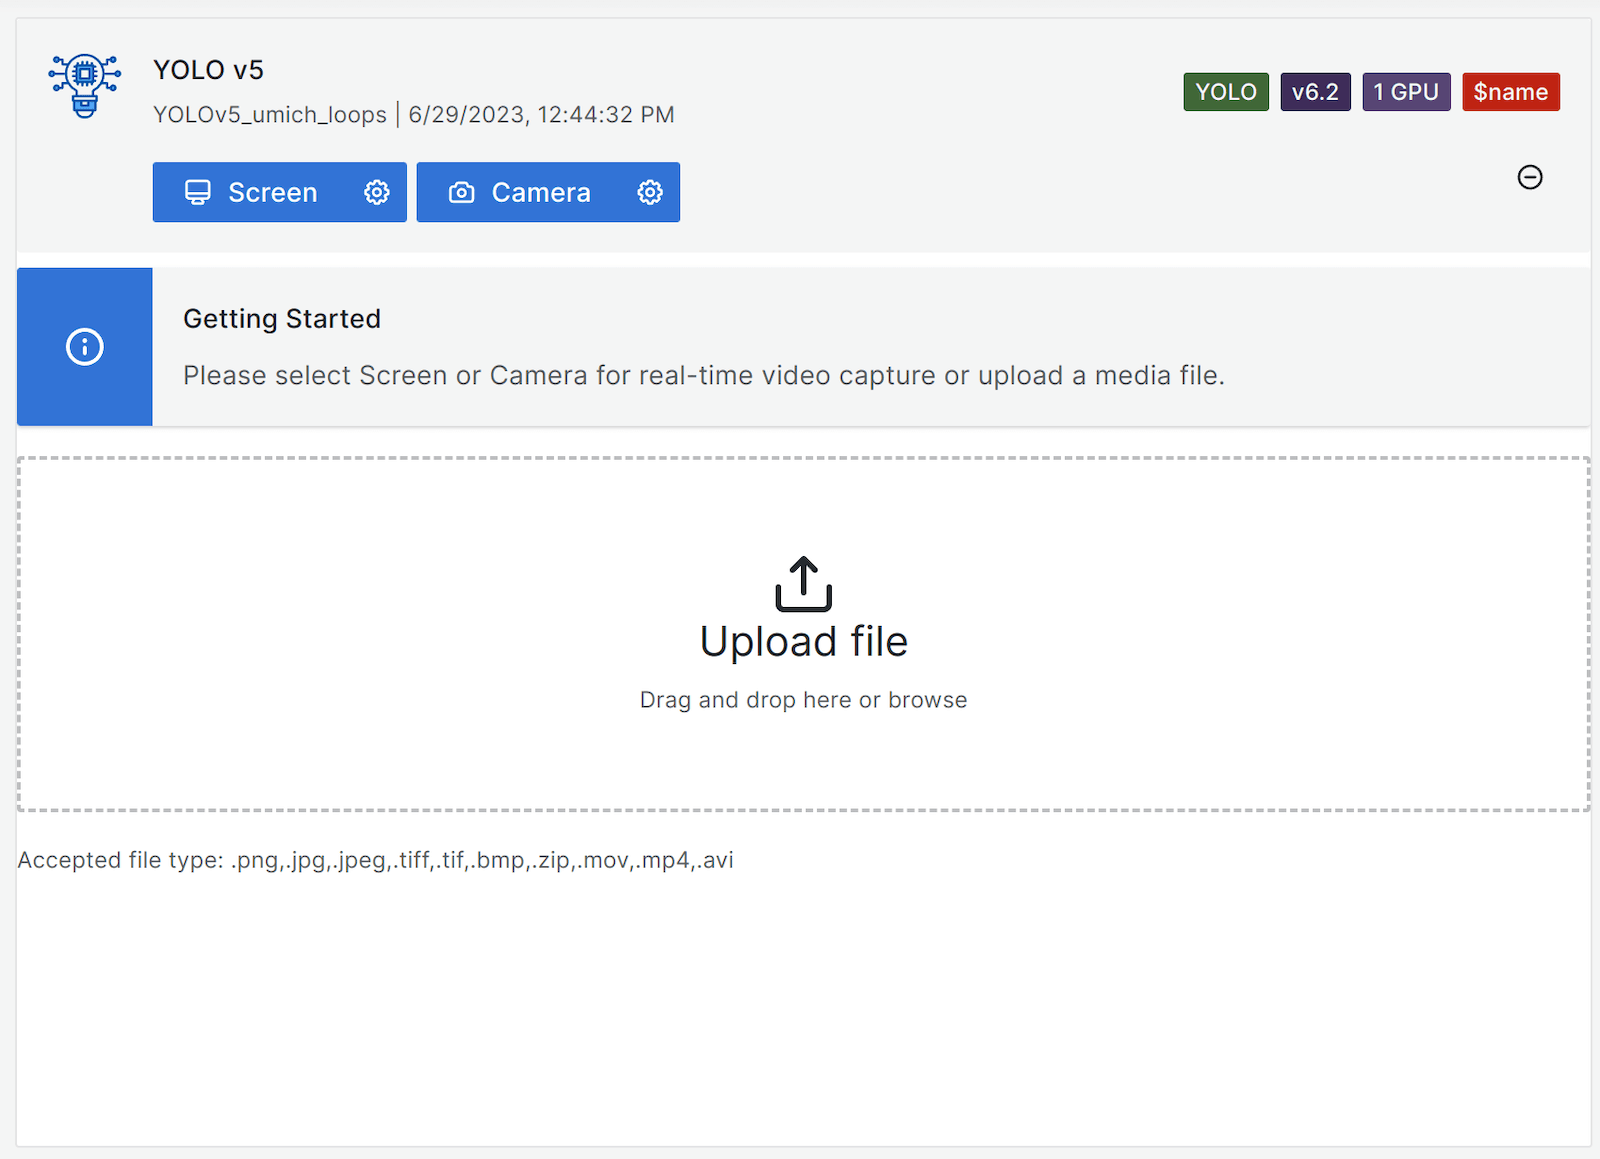Start capture with Camera button label

click(x=540, y=192)
